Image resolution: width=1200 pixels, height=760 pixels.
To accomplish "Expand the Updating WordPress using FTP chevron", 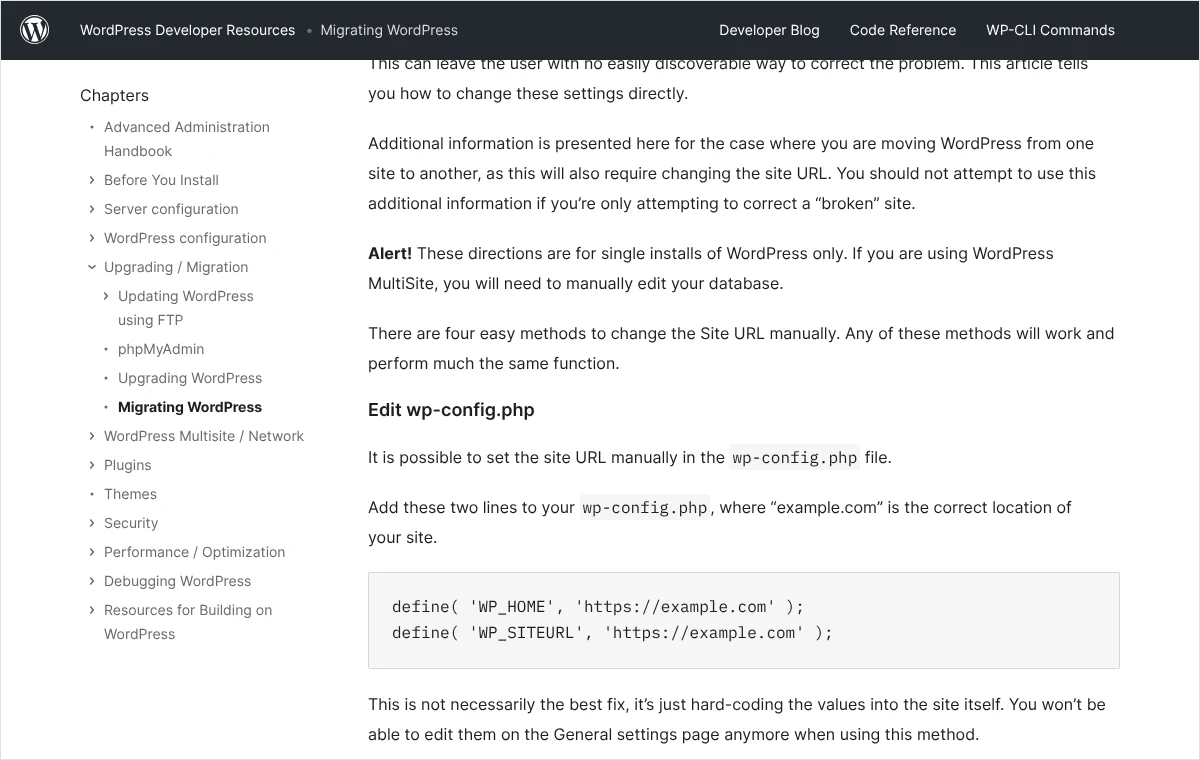I will (106, 296).
